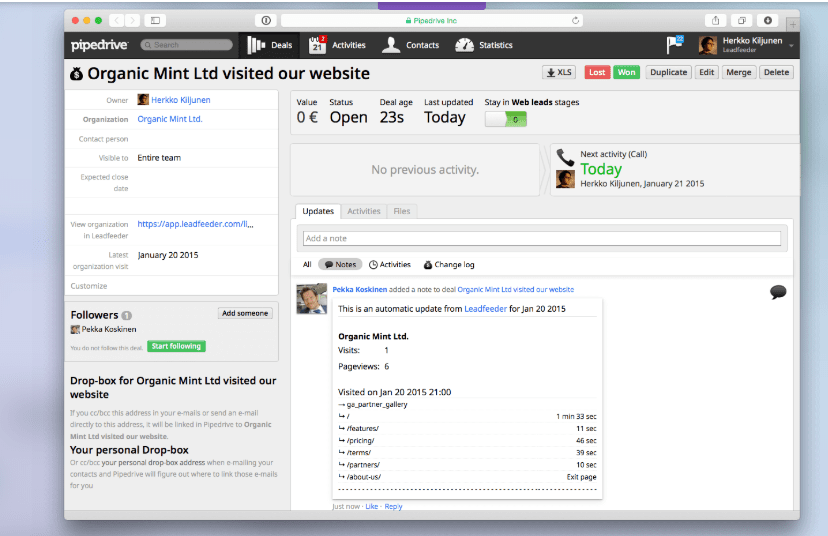This screenshot has width=828, height=536.
Task: Click the speech bubble icon on note
Action: point(778,292)
